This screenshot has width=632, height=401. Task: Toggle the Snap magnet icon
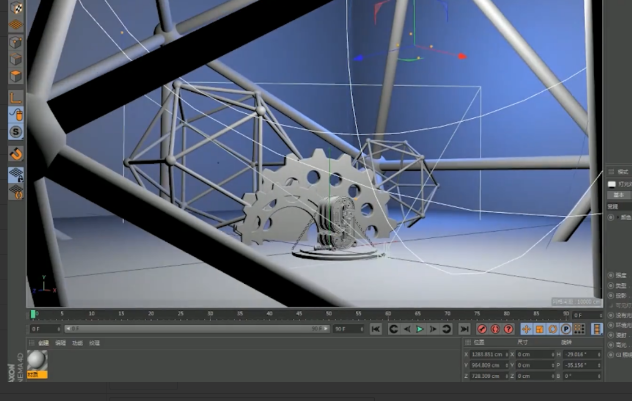click(16, 154)
